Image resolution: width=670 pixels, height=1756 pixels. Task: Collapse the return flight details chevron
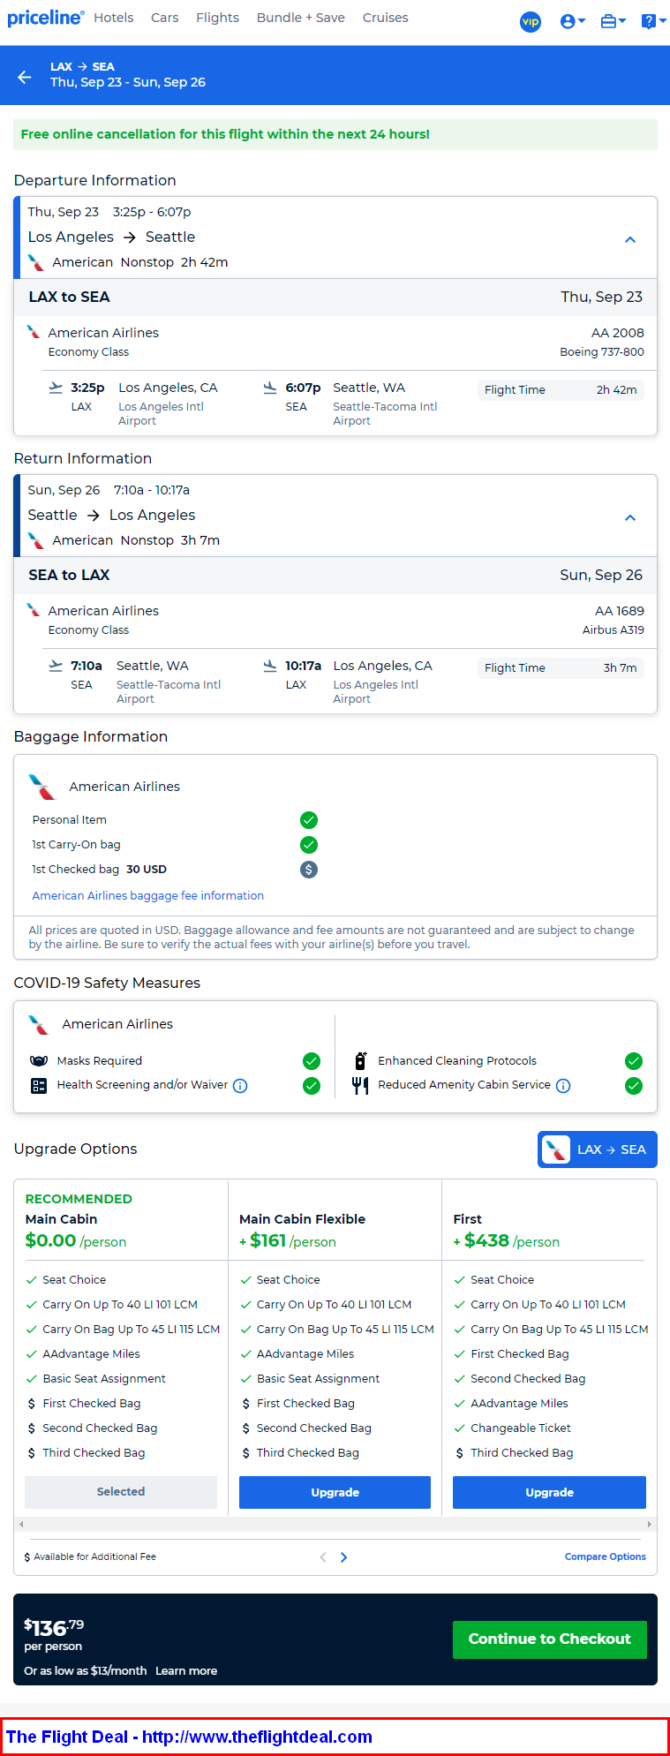tap(630, 518)
